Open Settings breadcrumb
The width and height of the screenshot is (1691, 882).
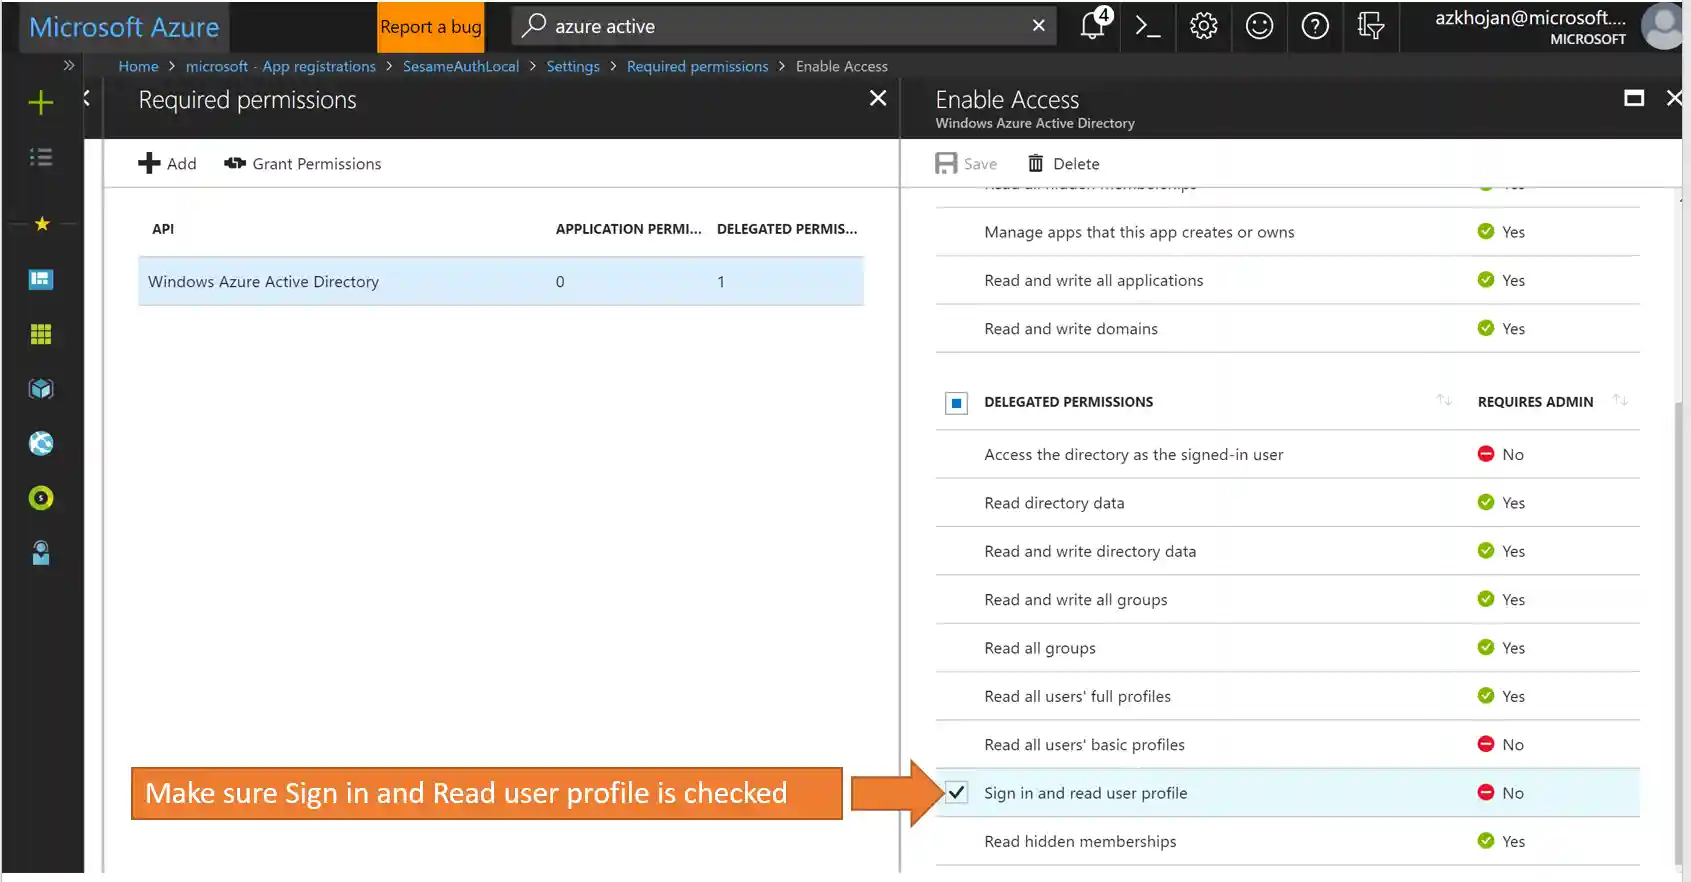pos(573,66)
